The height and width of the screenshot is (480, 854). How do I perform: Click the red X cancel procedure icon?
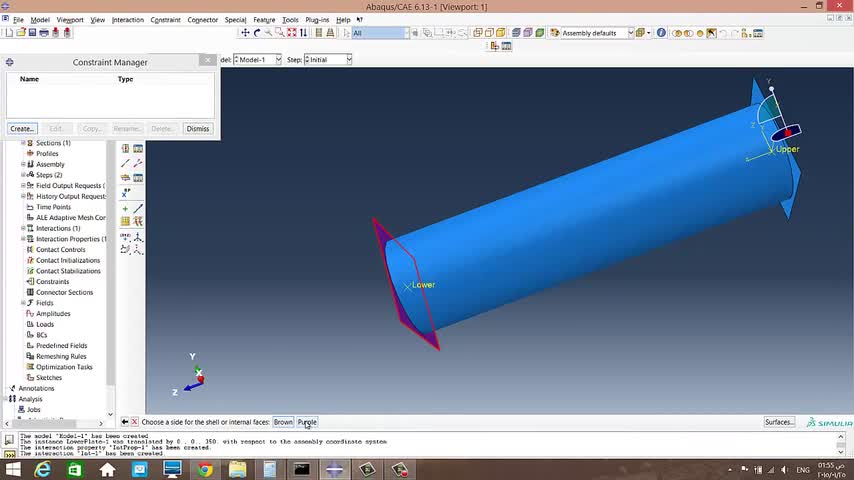click(135, 422)
